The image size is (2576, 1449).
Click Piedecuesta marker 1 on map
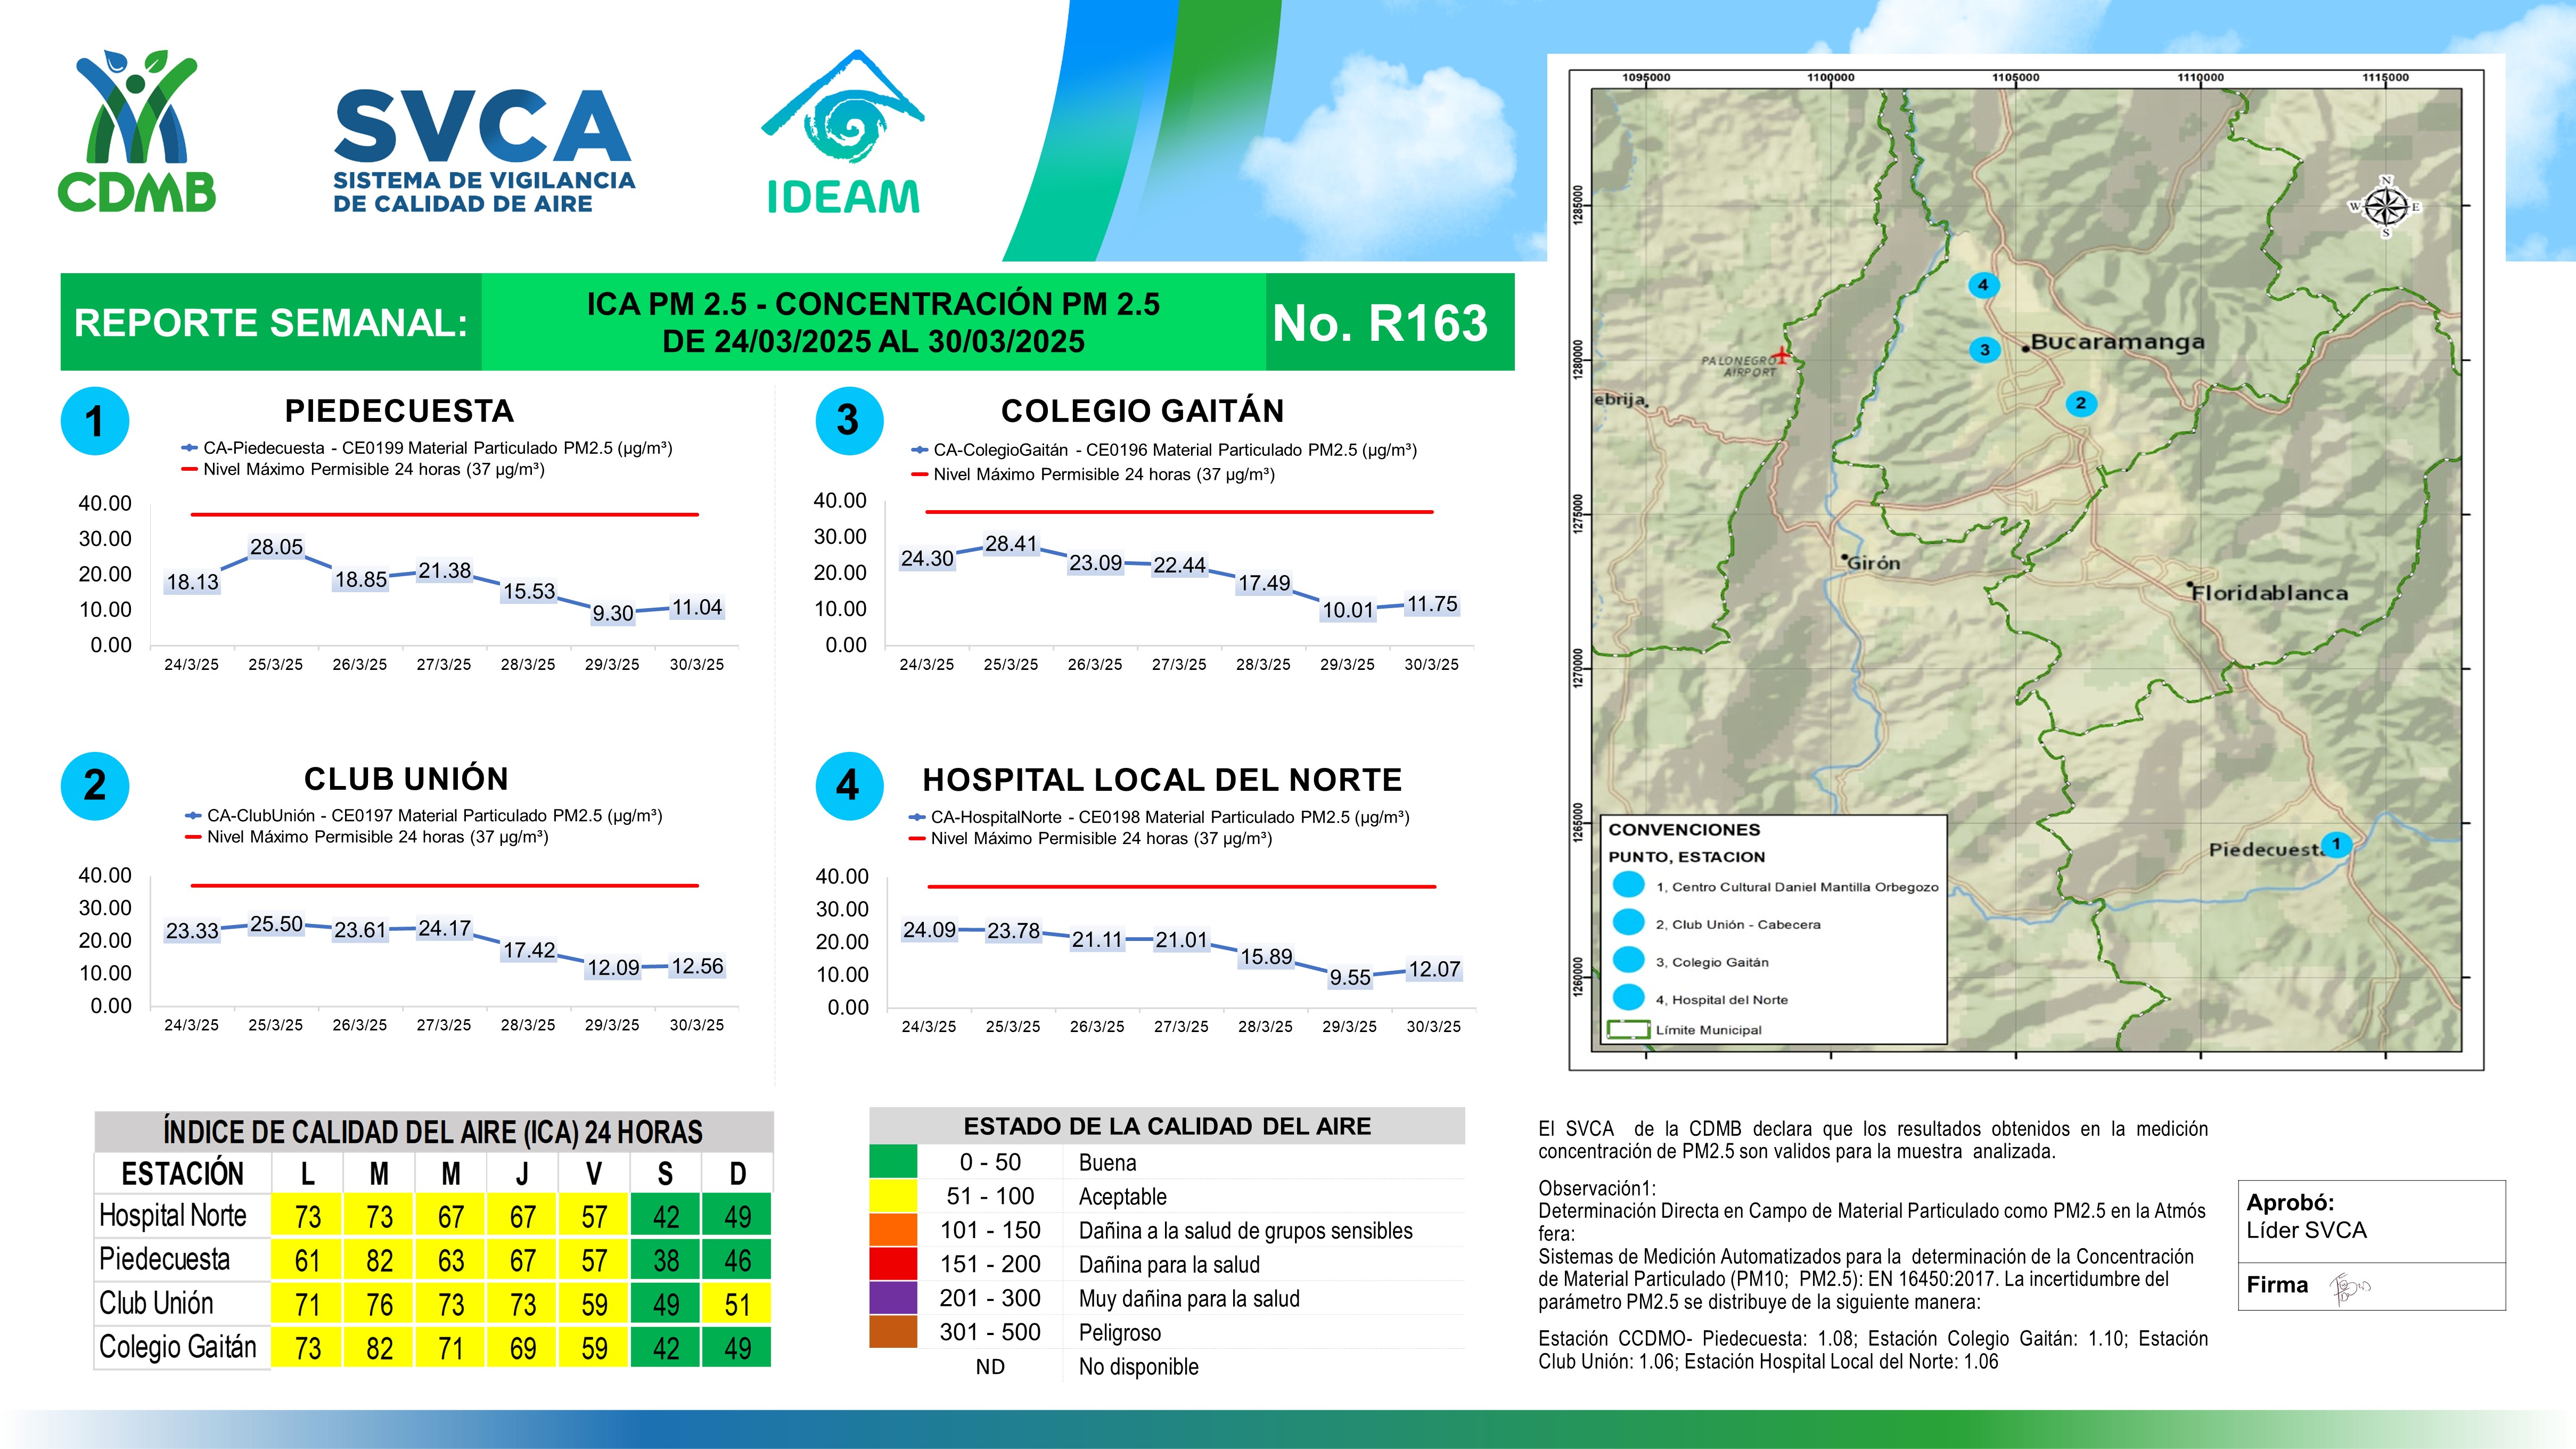click(x=2336, y=844)
